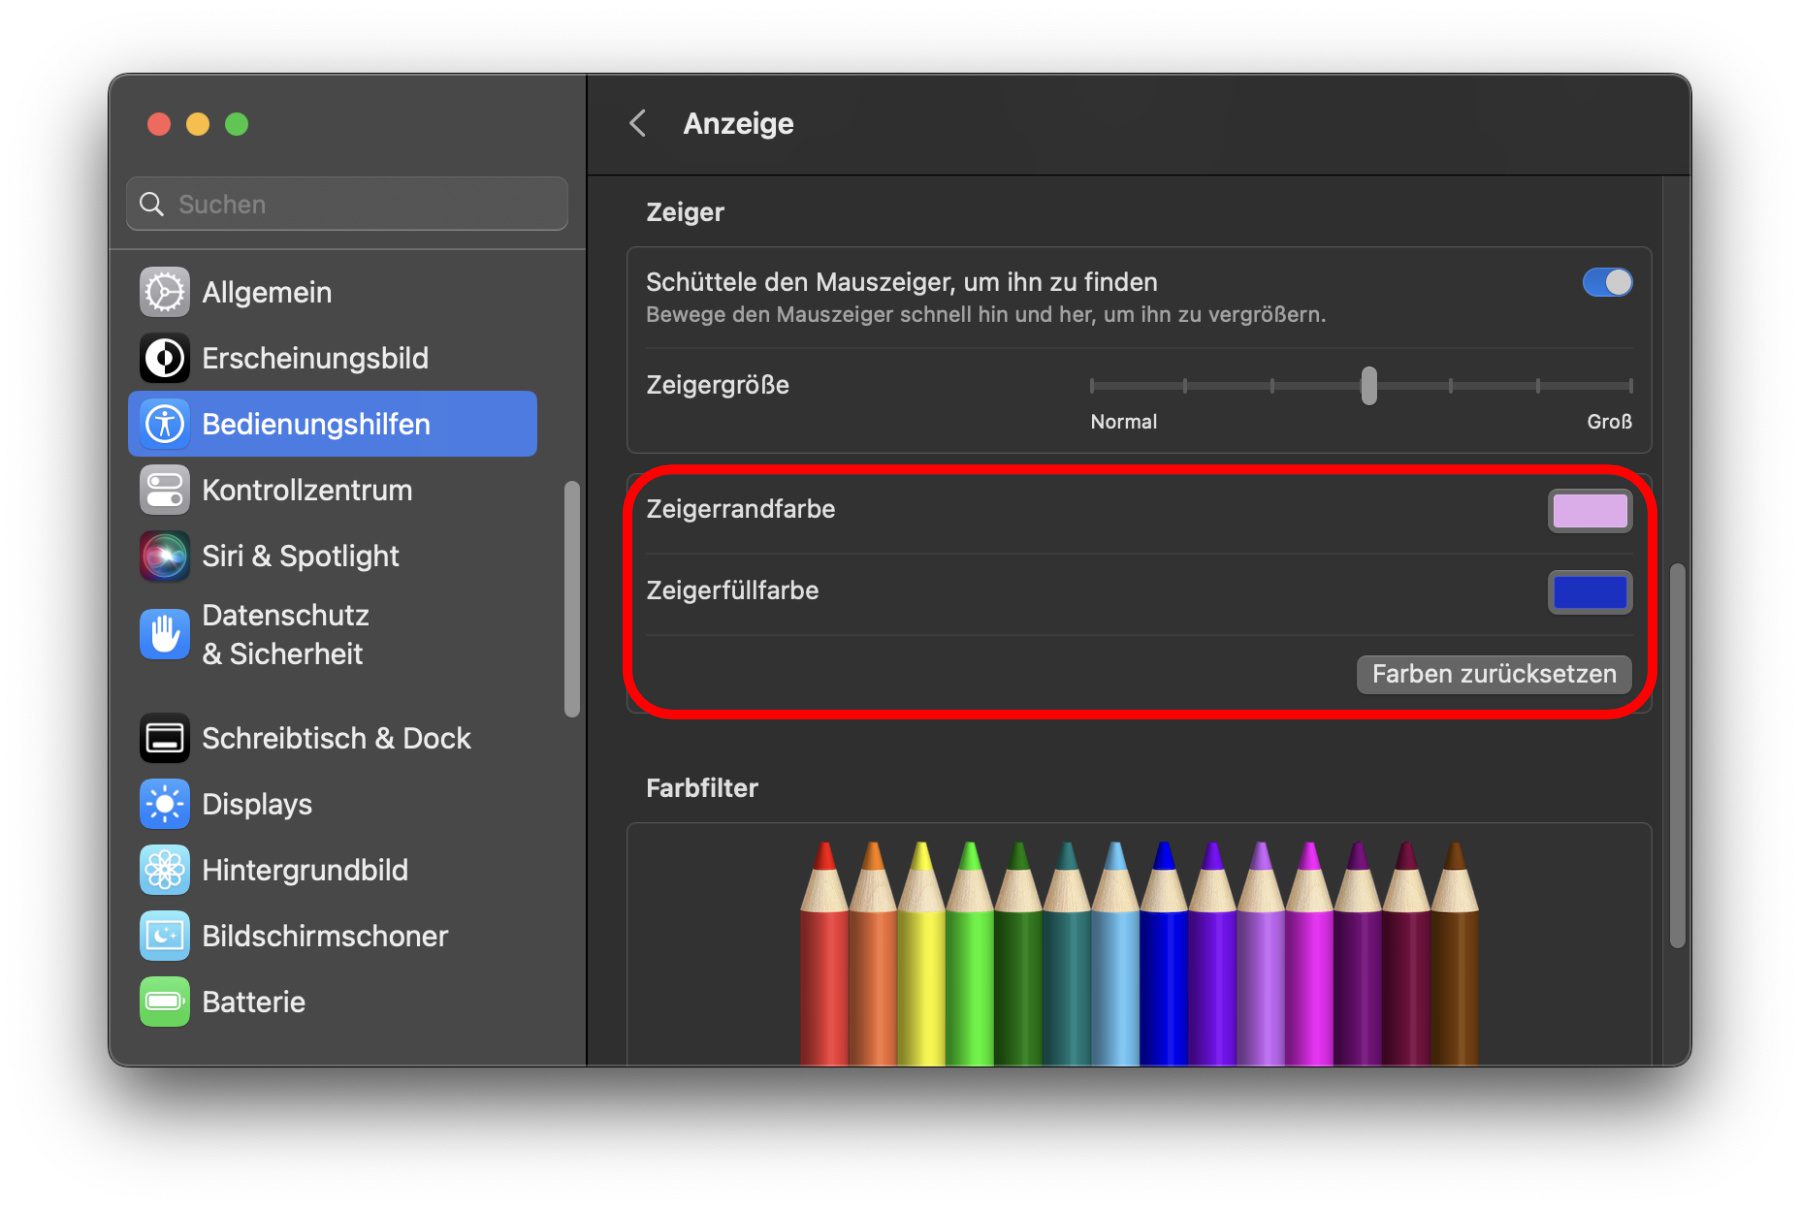Open the Zeigerfüllfarbe blue color well

[1589, 592]
